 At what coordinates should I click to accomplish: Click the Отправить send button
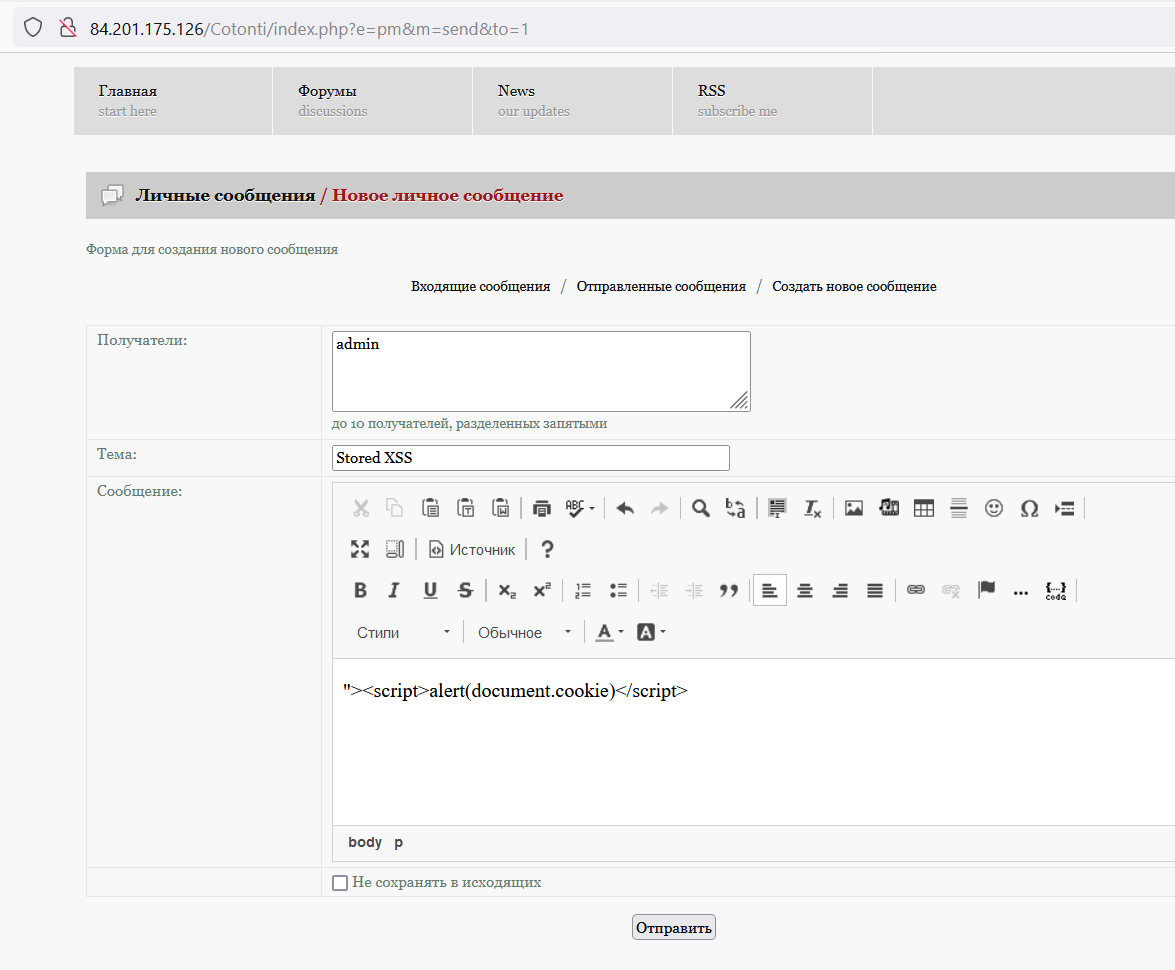(x=674, y=927)
